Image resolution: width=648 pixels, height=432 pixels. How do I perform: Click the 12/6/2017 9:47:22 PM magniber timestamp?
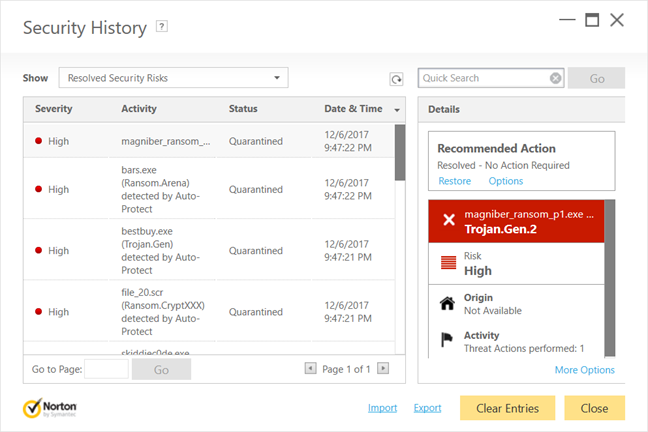pos(348,141)
